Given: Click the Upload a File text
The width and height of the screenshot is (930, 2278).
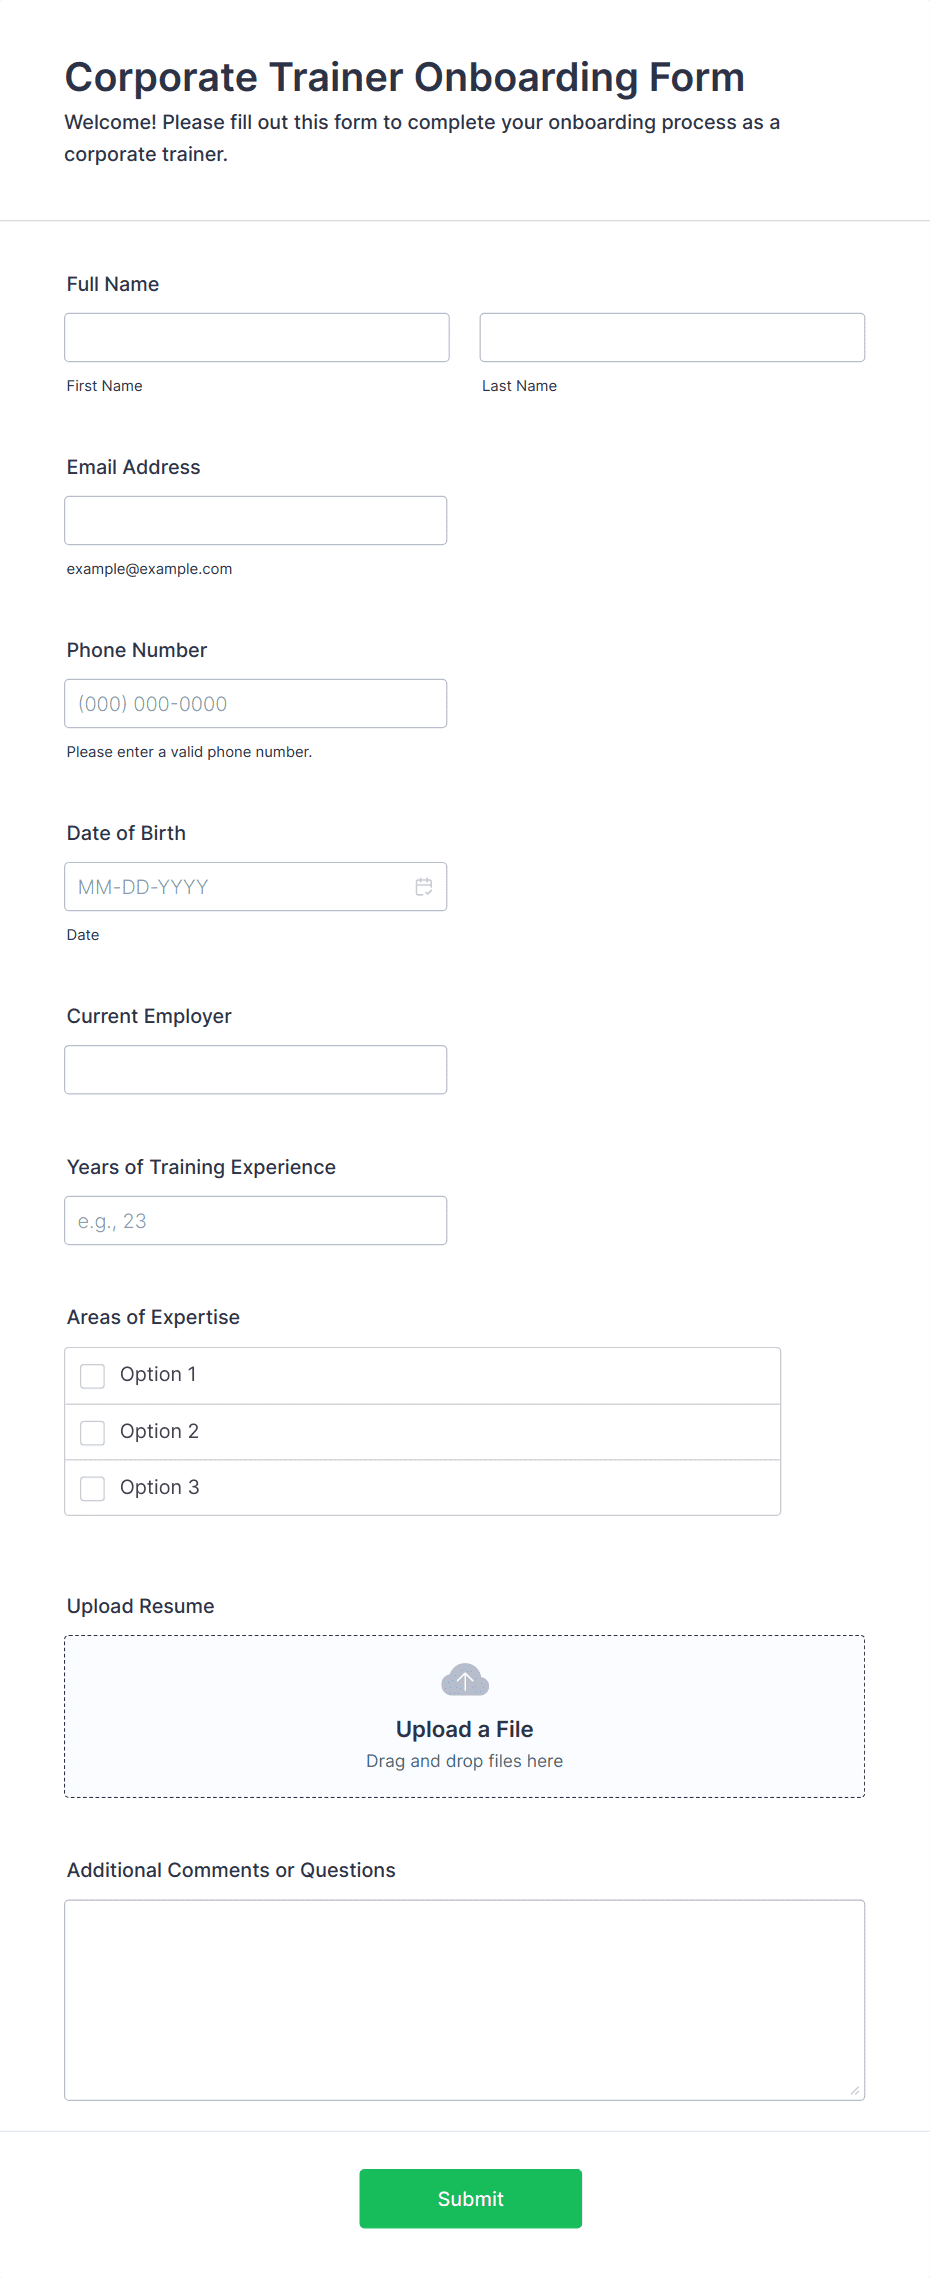Looking at the screenshot, I should [x=465, y=1729].
